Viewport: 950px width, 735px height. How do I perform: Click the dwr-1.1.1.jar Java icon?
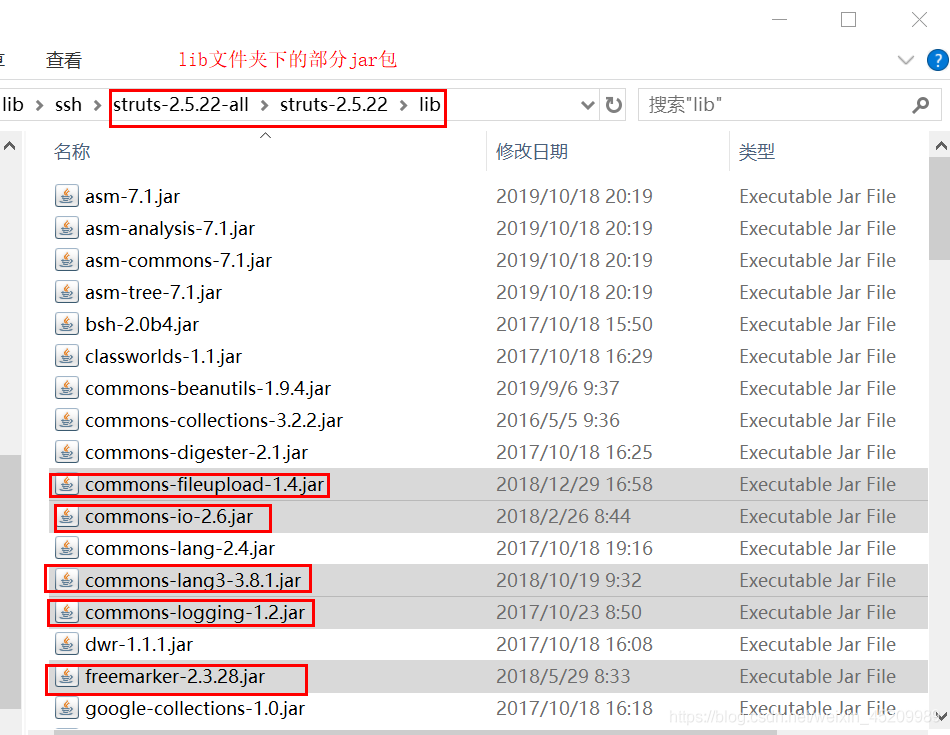point(66,644)
